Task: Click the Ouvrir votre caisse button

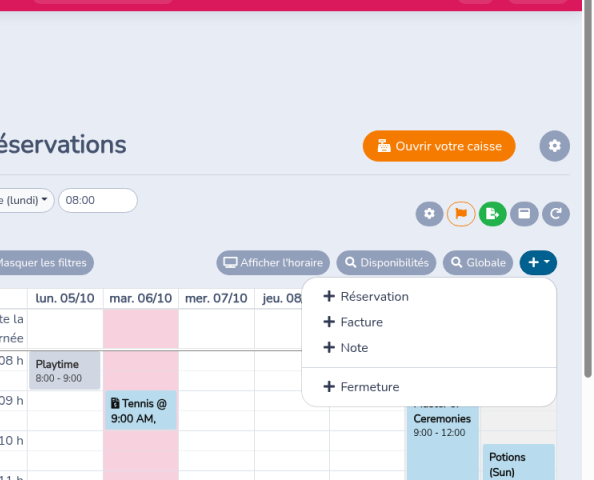Action: [x=439, y=146]
